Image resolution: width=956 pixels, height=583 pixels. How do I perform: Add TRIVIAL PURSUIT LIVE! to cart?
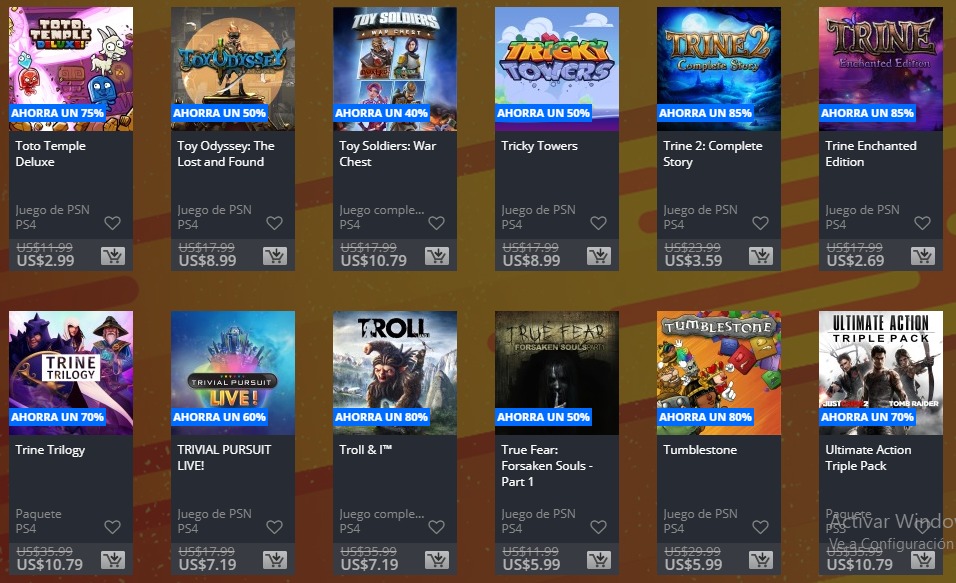(x=275, y=560)
